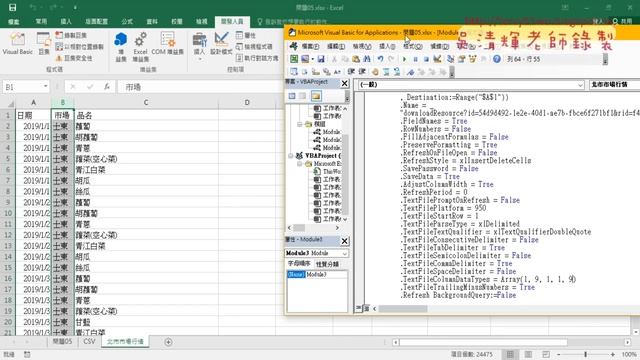Open the Name Box dropdown arrow
Screen dimensions: 640x360
point(45,87)
